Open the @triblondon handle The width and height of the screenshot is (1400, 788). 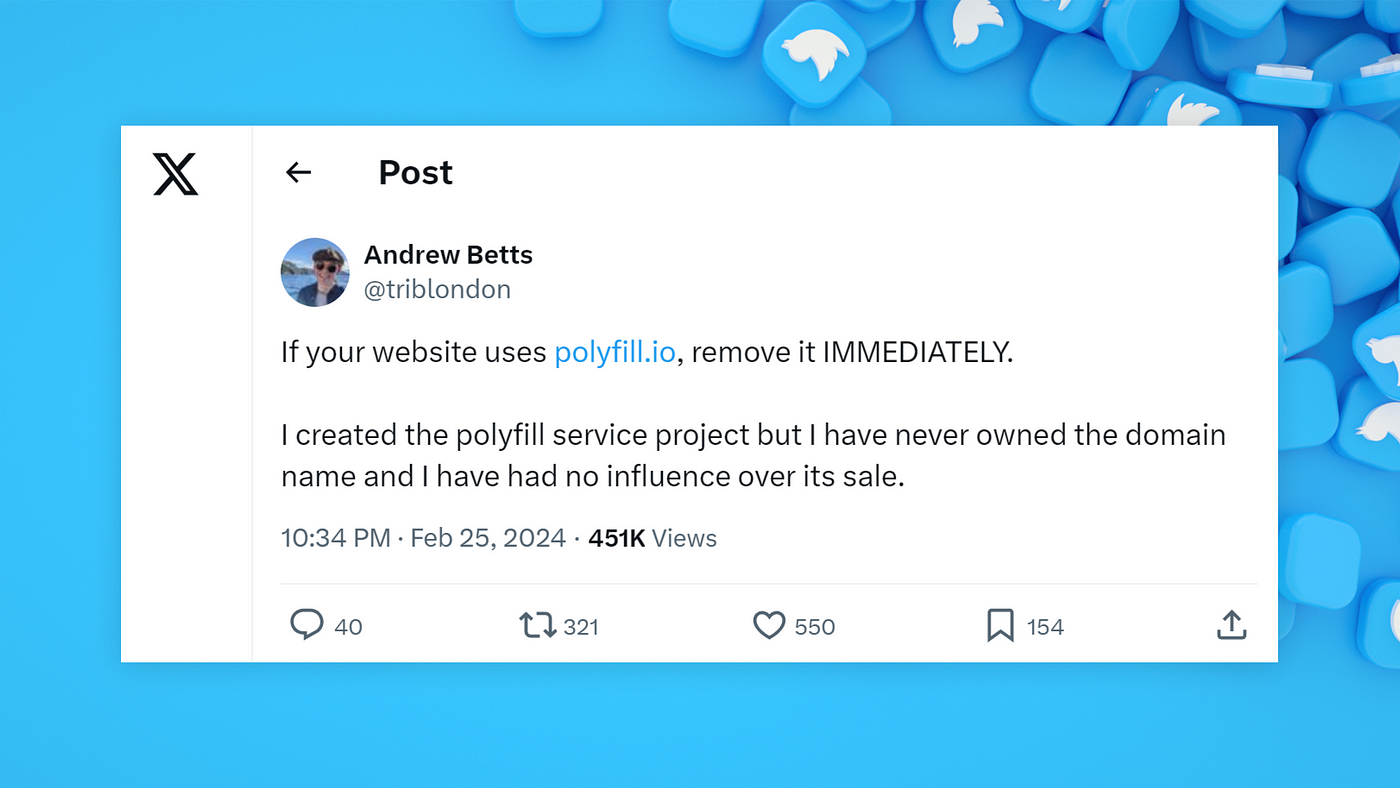pos(437,290)
